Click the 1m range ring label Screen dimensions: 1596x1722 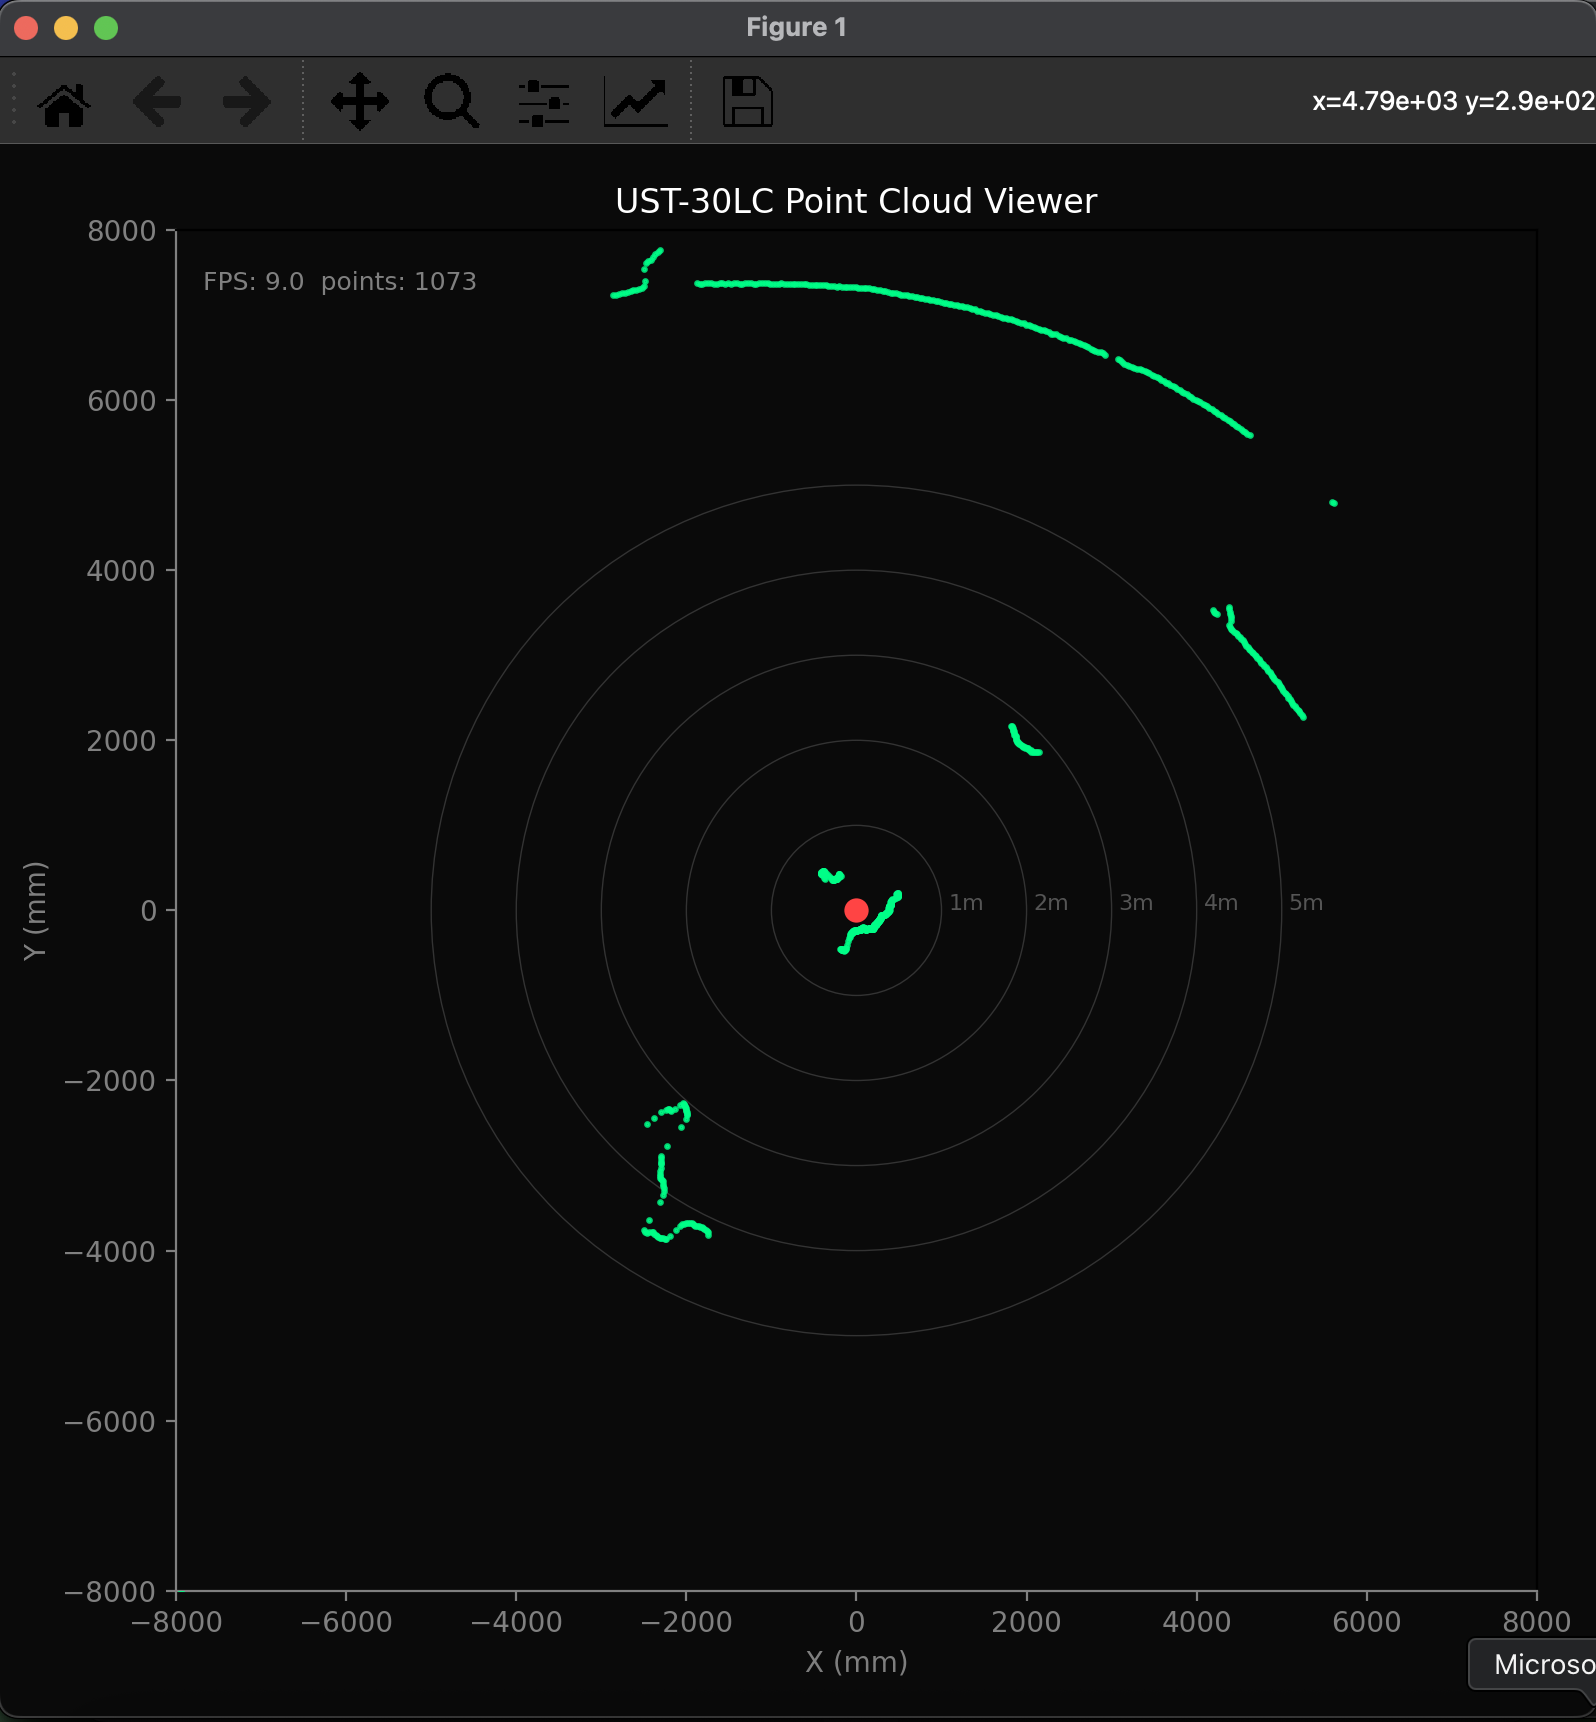(966, 902)
